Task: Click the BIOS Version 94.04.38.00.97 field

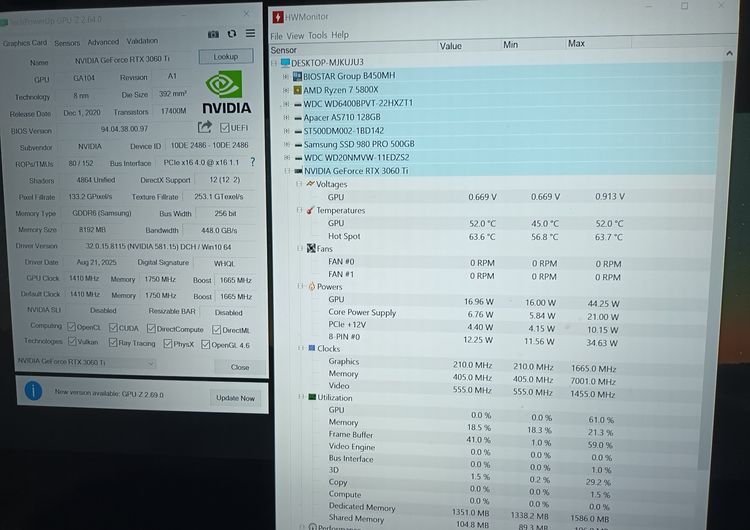Action: [x=124, y=129]
